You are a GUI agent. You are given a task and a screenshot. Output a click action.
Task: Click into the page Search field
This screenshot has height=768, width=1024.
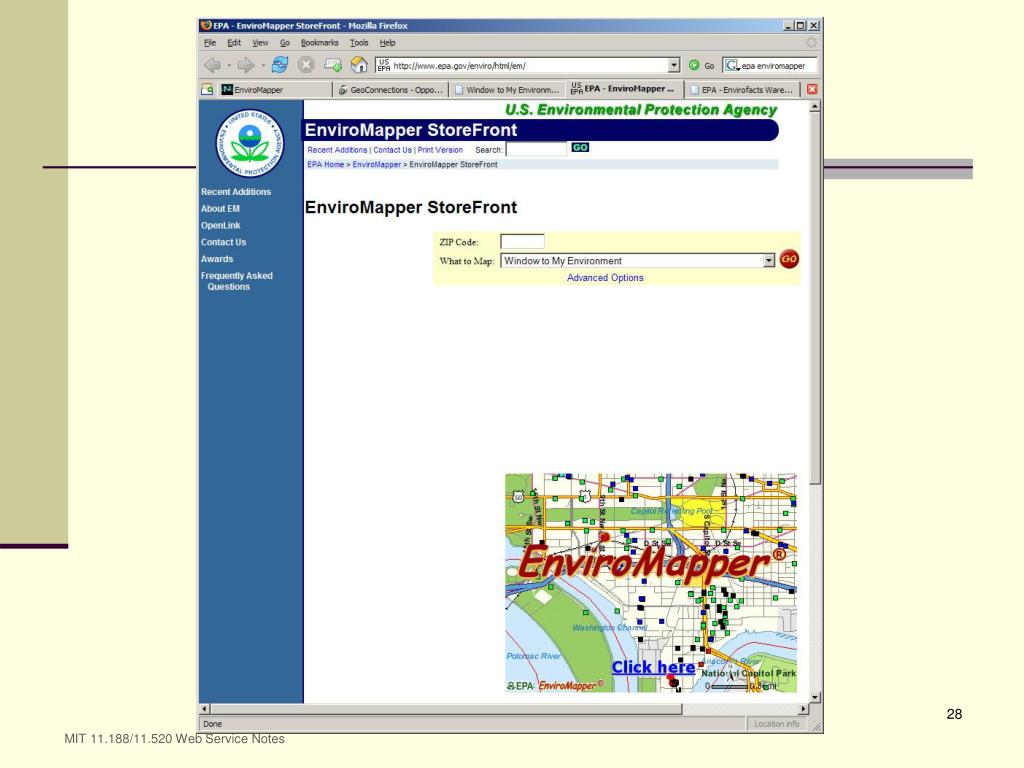(x=536, y=149)
